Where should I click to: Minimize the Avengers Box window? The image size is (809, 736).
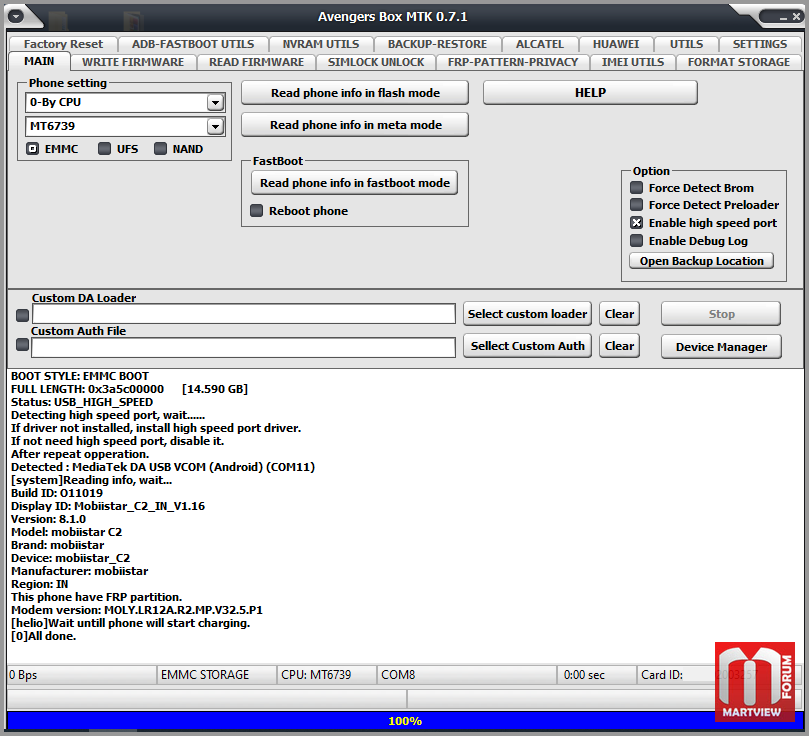[783, 17]
